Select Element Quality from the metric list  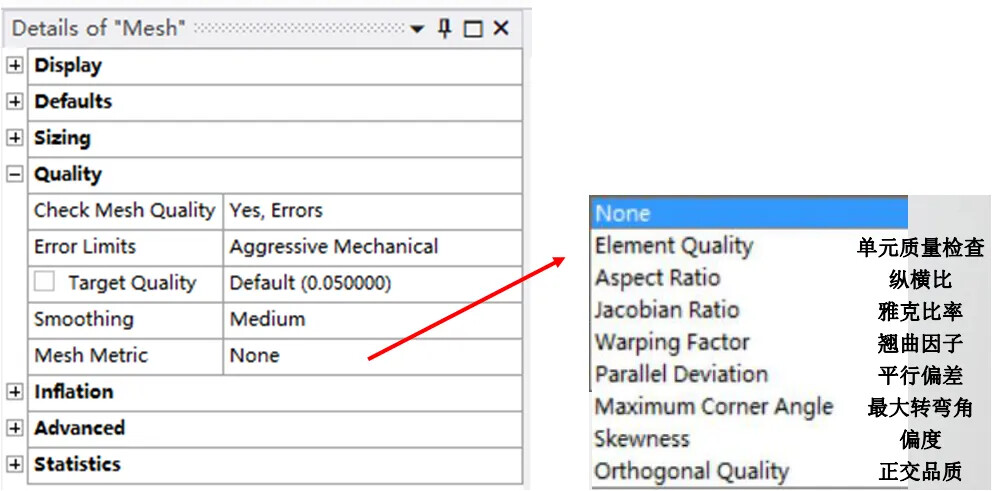click(673, 246)
